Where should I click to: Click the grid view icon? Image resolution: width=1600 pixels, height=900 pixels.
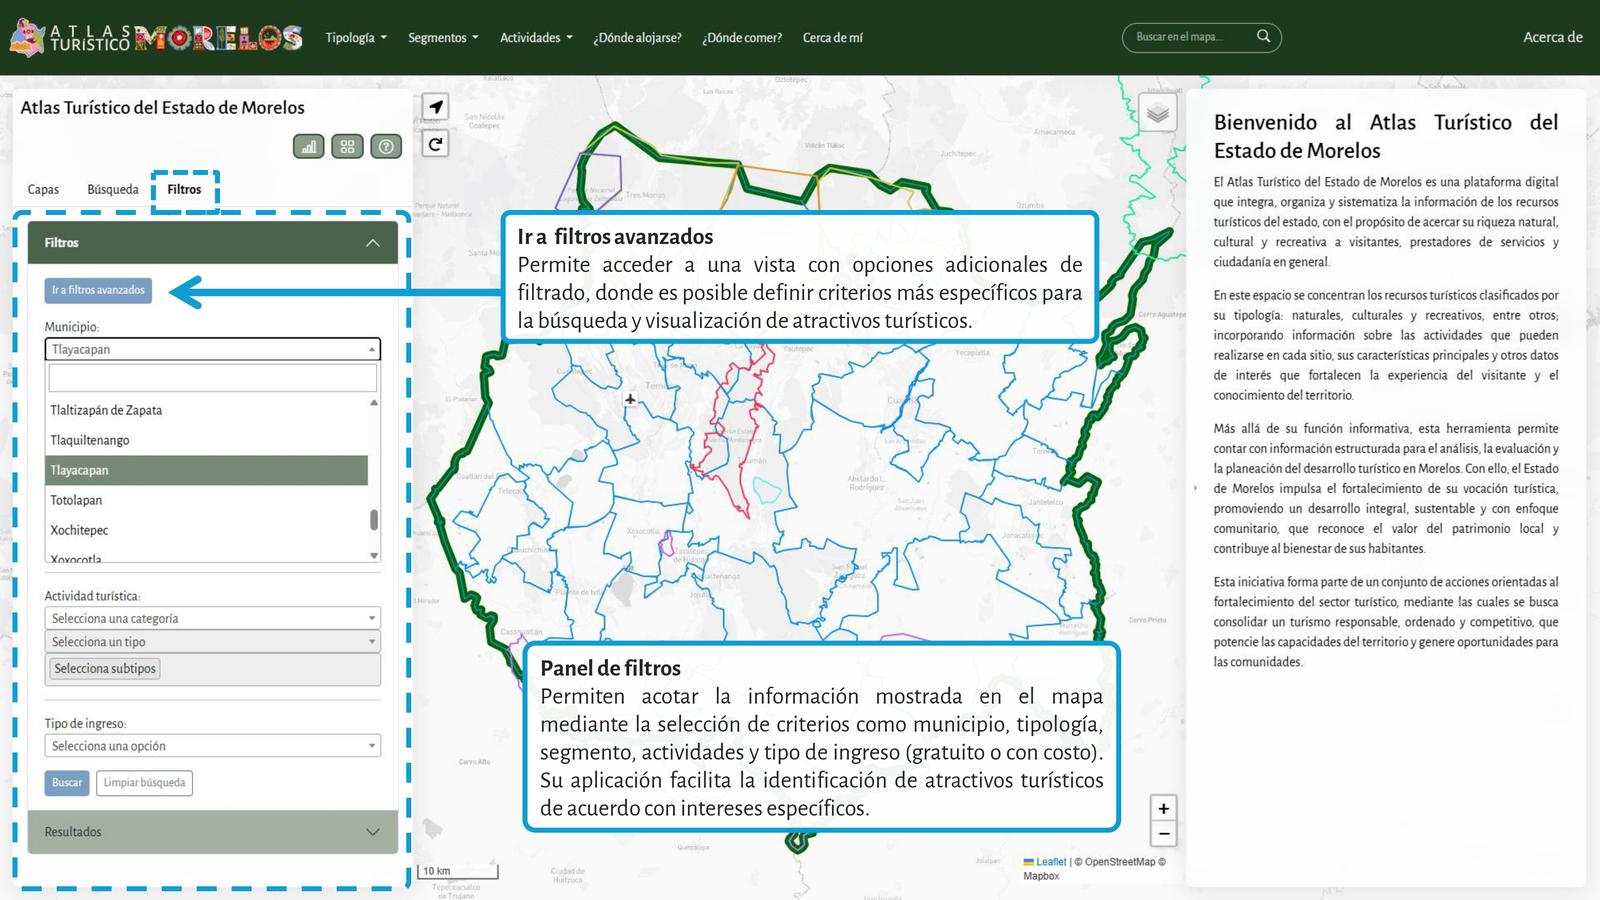(x=347, y=147)
